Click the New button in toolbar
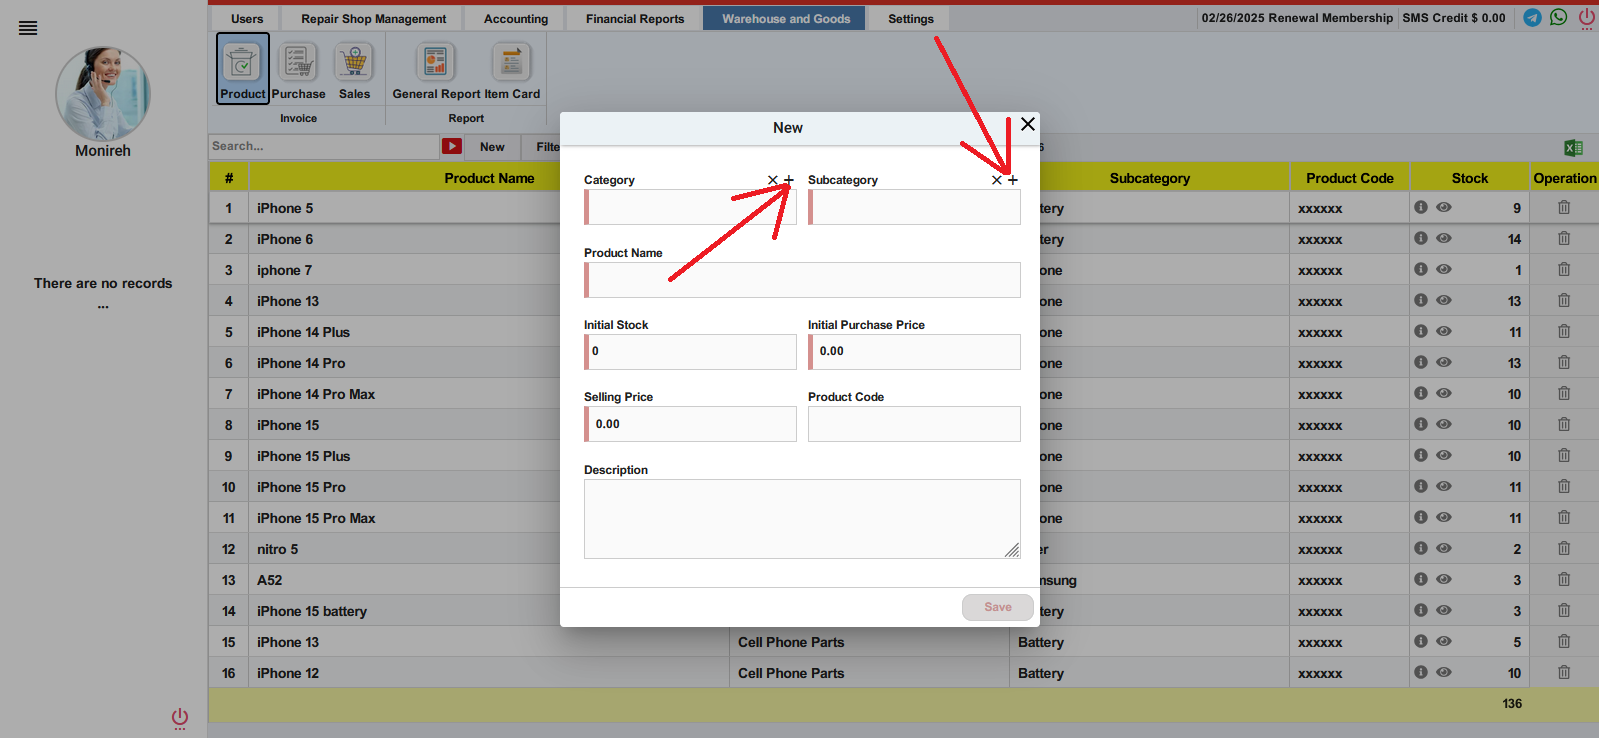Image resolution: width=1599 pixels, height=738 pixels. tap(492, 147)
